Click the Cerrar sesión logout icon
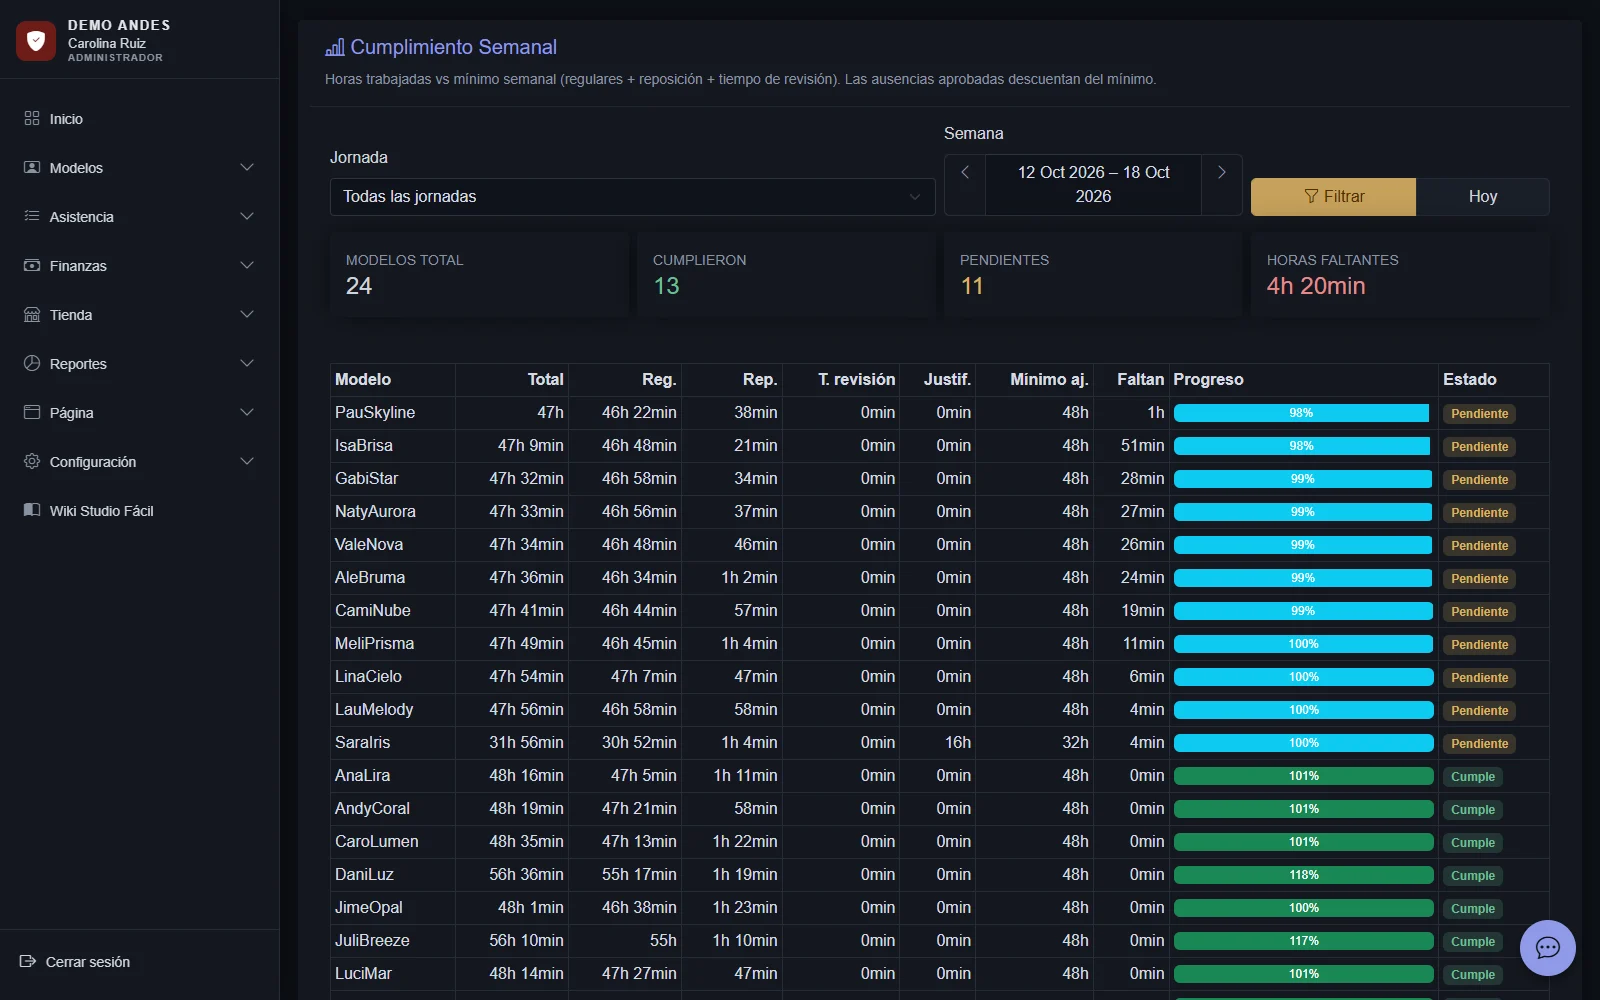Screen dimensions: 1600x1000 28,961
